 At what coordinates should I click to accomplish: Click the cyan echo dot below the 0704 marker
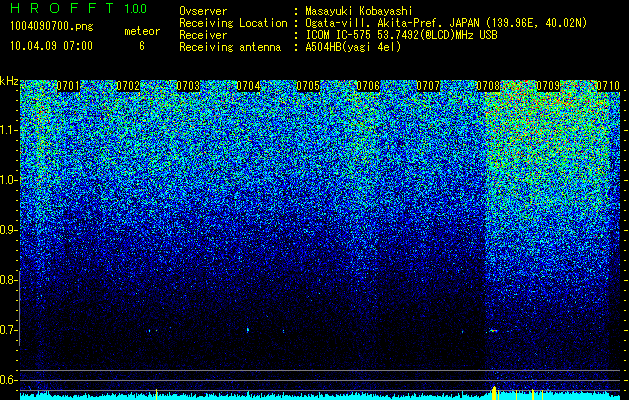[x=248, y=330]
